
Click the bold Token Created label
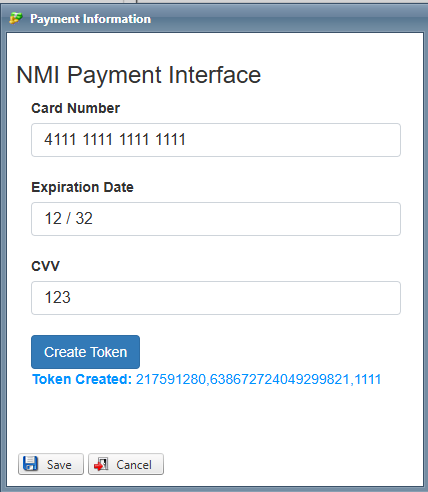(x=82, y=379)
